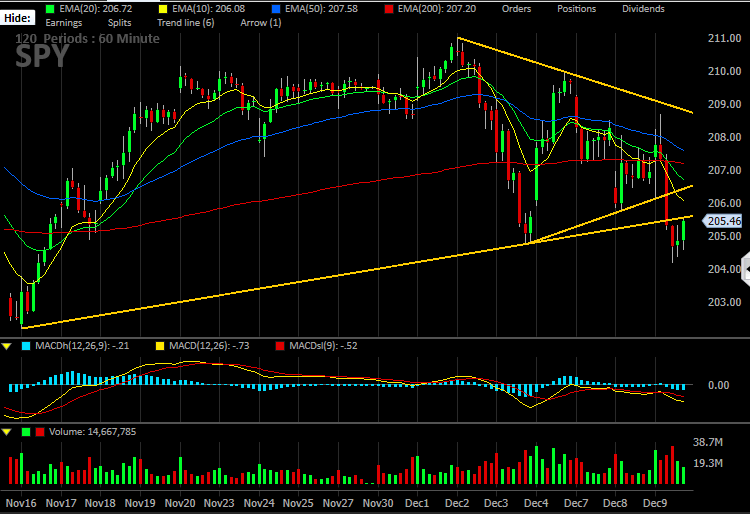Hide Orders on the chart
This screenshot has width=750, height=514.
516,9
